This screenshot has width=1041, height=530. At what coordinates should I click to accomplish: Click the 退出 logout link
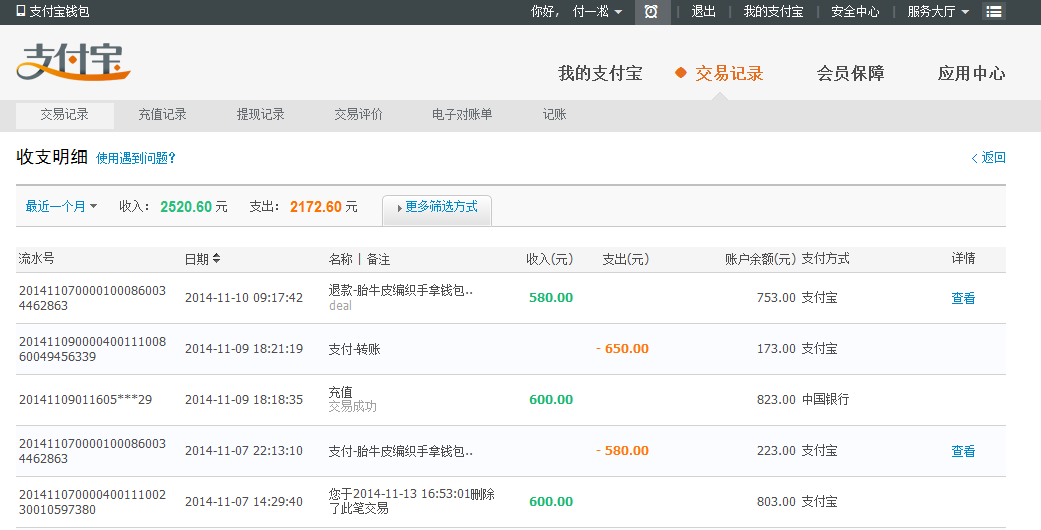[703, 12]
